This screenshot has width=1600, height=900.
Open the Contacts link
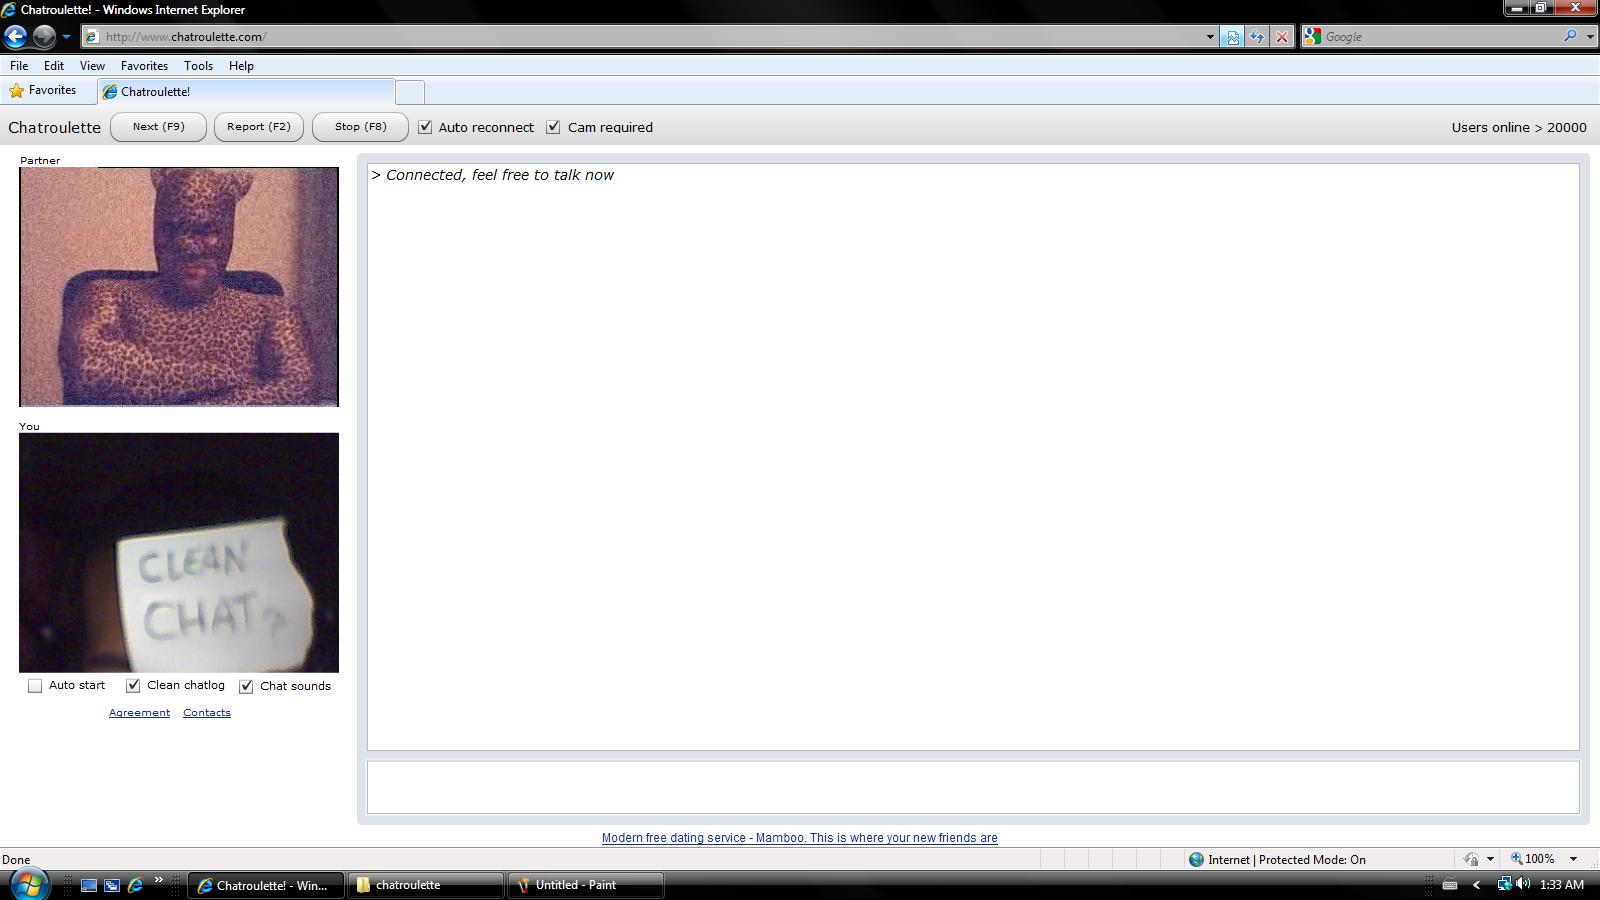pos(207,713)
